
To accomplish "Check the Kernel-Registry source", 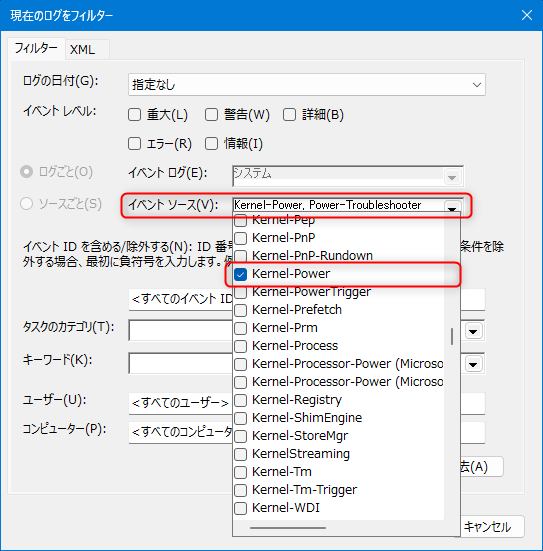I will click(240, 400).
